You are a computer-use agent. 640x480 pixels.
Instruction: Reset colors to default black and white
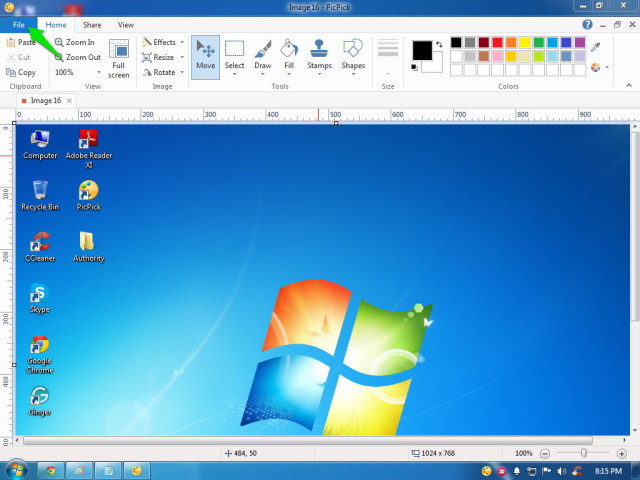click(415, 67)
